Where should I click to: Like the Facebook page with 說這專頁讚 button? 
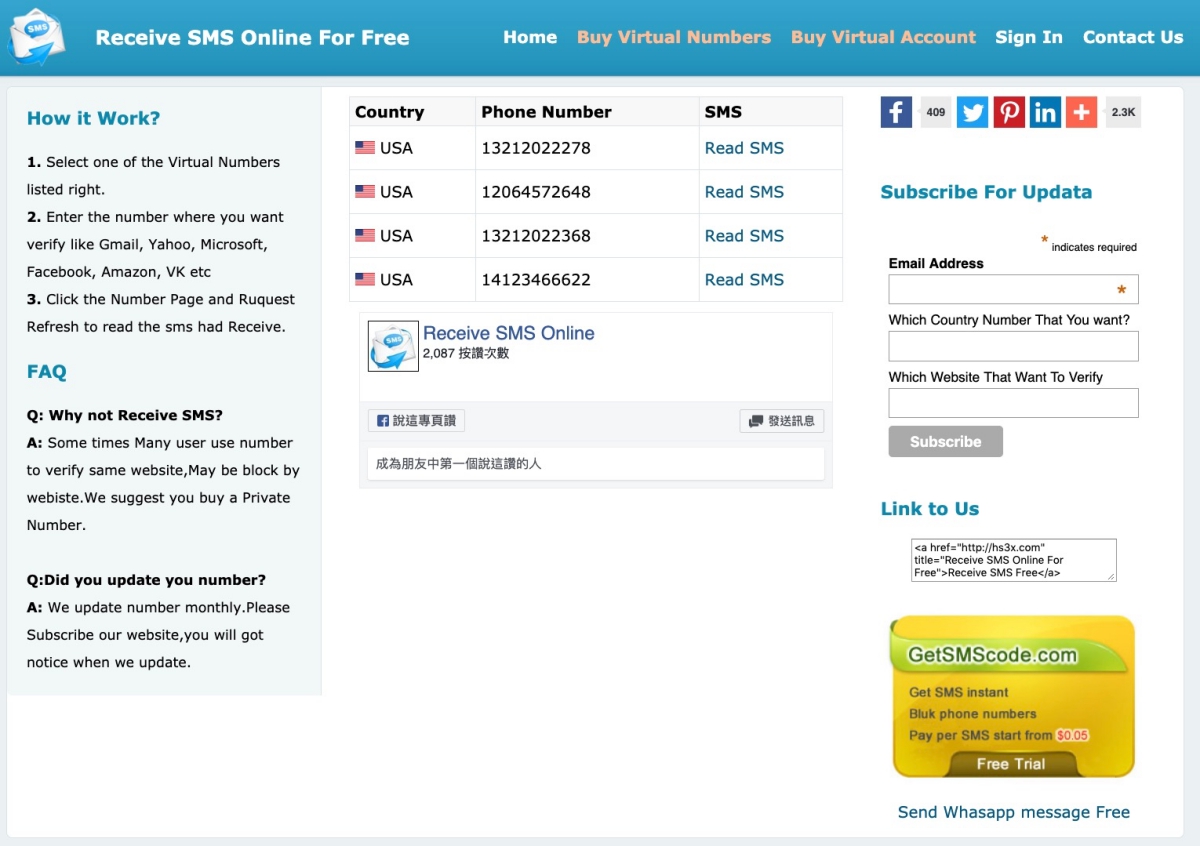tap(416, 421)
